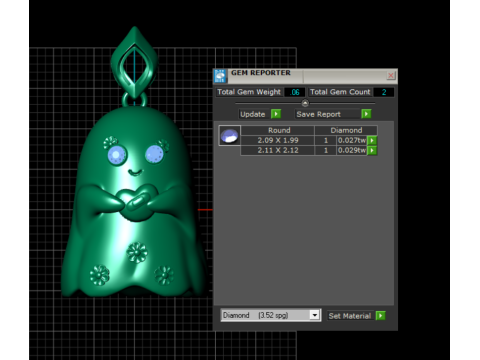Click the heart held by the ghost
This screenshot has width=480, height=360.
[137, 202]
